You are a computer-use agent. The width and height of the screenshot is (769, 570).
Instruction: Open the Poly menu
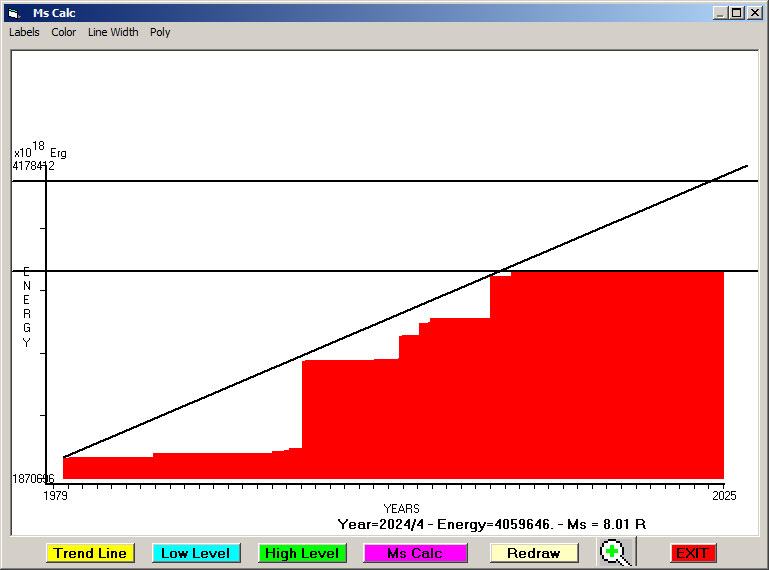pos(160,32)
